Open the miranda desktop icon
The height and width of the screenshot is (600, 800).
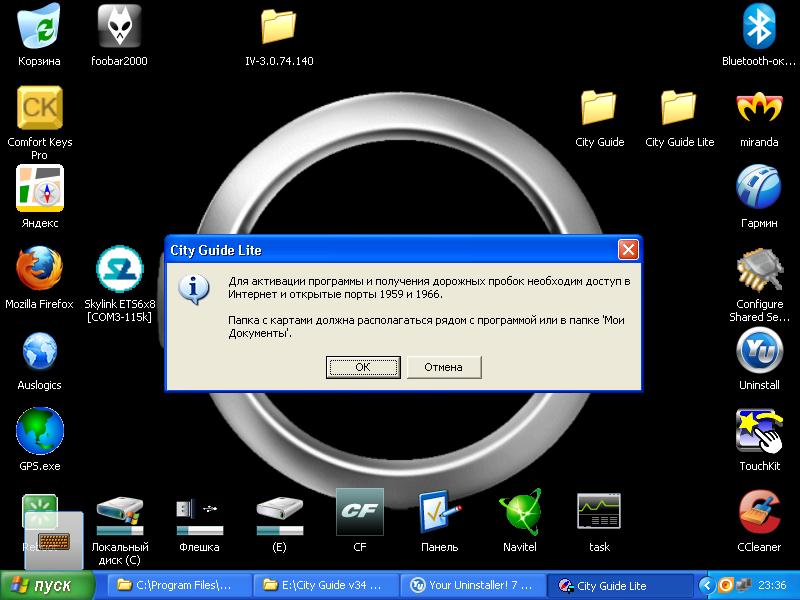[759, 108]
